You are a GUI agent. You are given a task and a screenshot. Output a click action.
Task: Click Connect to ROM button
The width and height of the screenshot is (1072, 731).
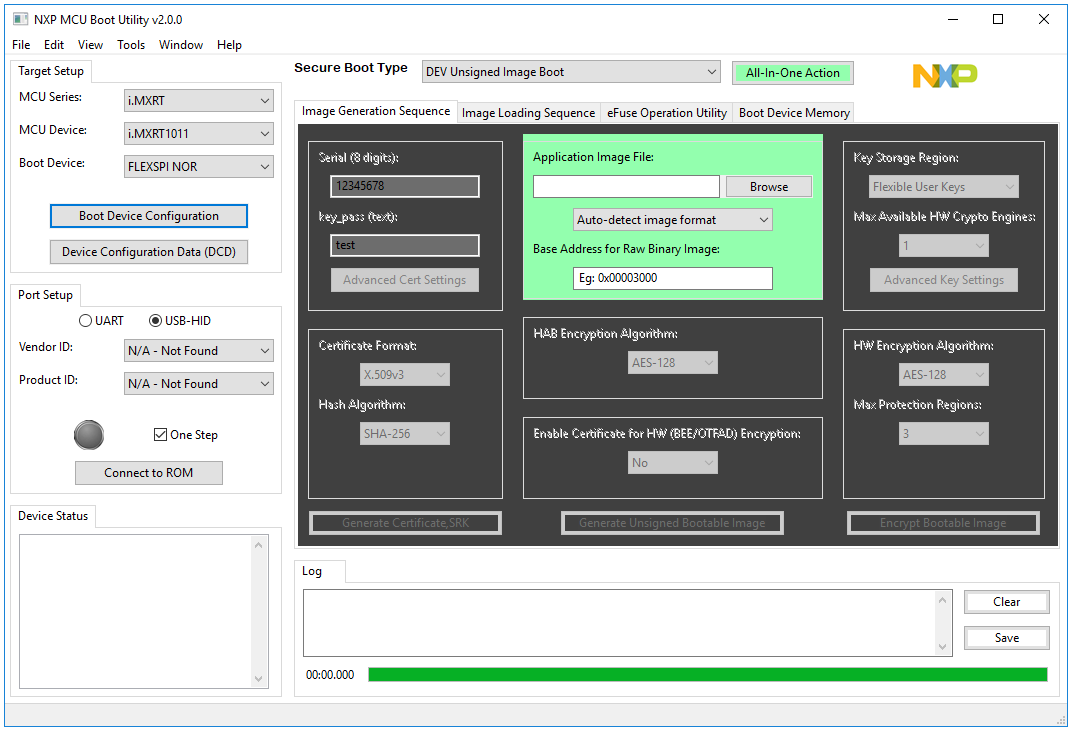pyautogui.click(x=148, y=473)
